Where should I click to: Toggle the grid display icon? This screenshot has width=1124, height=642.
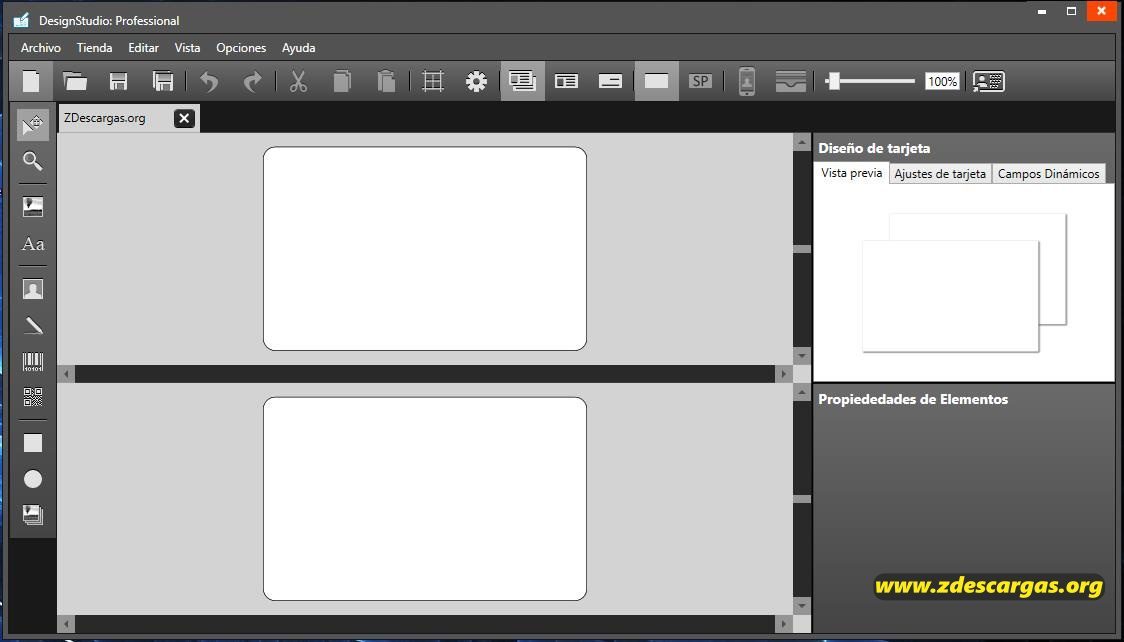point(432,81)
